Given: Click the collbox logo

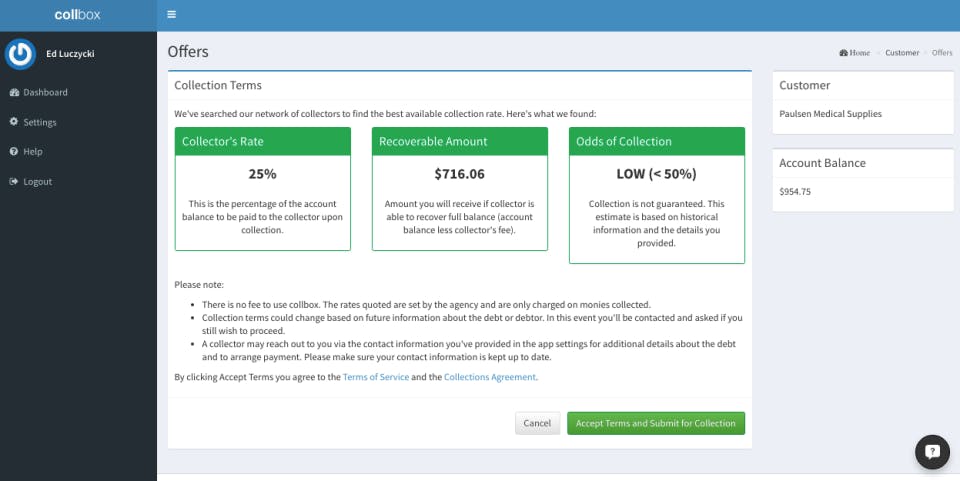Looking at the screenshot, I should (x=77, y=15).
